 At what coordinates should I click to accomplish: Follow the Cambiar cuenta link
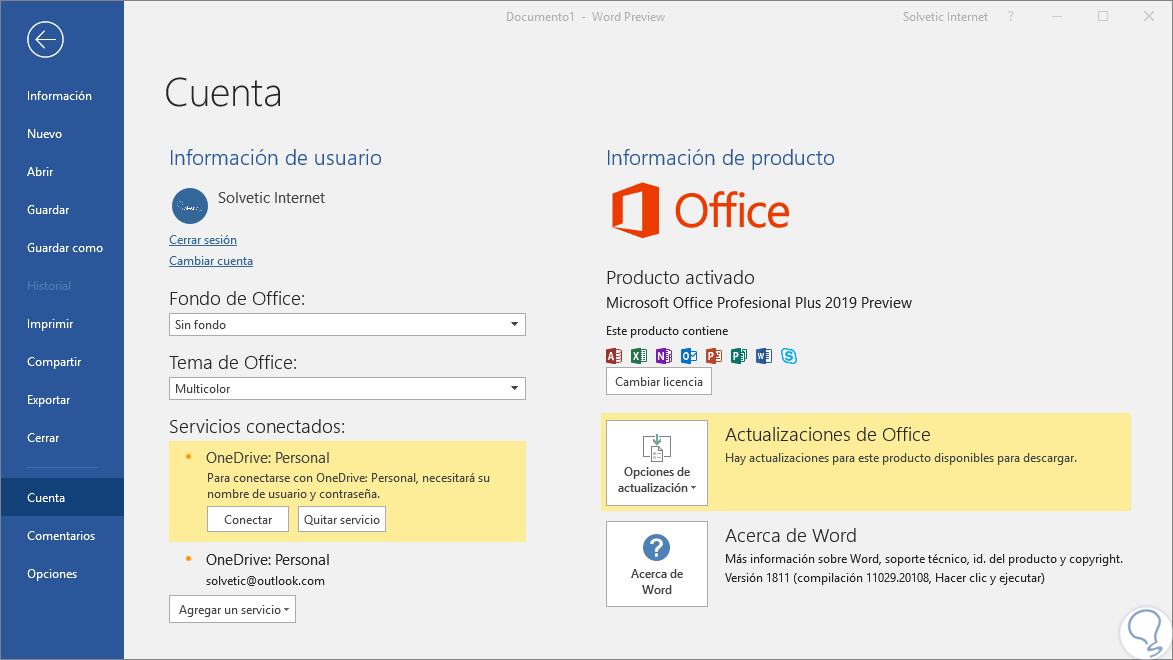pyautogui.click(x=211, y=261)
